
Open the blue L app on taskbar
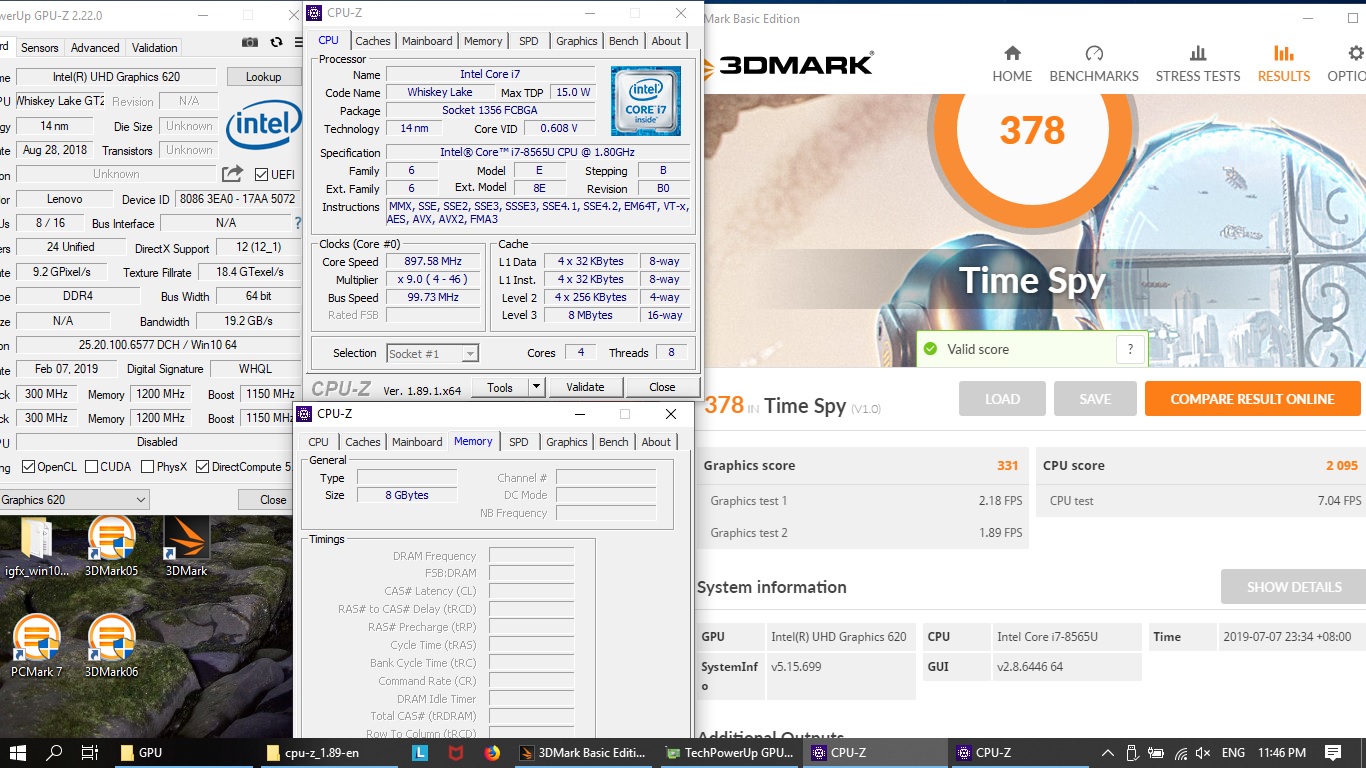click(421, 753)
